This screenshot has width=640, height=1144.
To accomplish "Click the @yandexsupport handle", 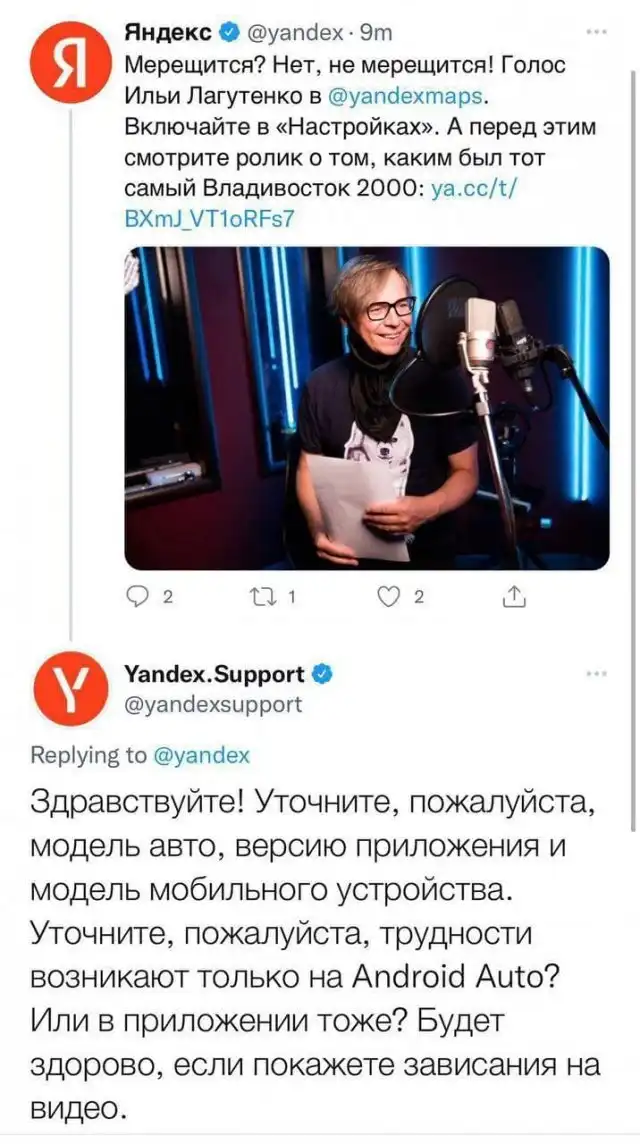I will 213,705.
